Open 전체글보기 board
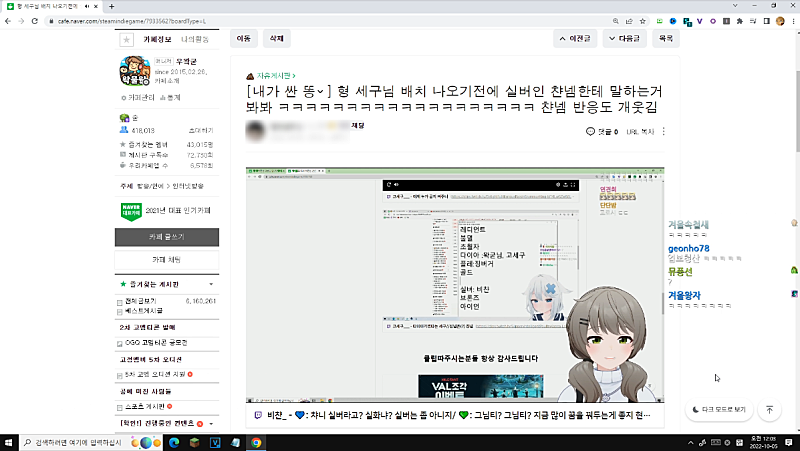Viewport: 800px width, 451px height. [x=141, y=301]
